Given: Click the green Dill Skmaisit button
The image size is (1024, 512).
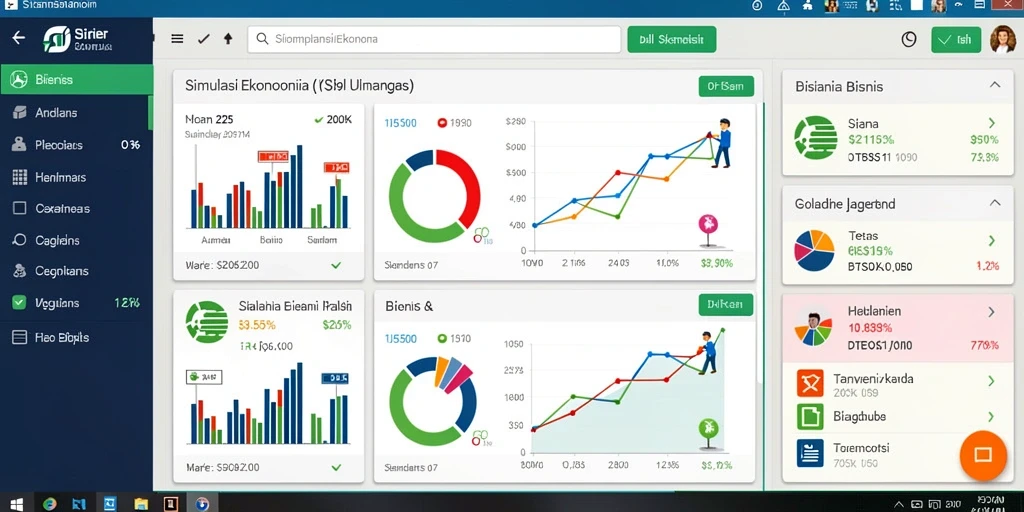Looking at the screenshot, I should (x=671, y=39).
